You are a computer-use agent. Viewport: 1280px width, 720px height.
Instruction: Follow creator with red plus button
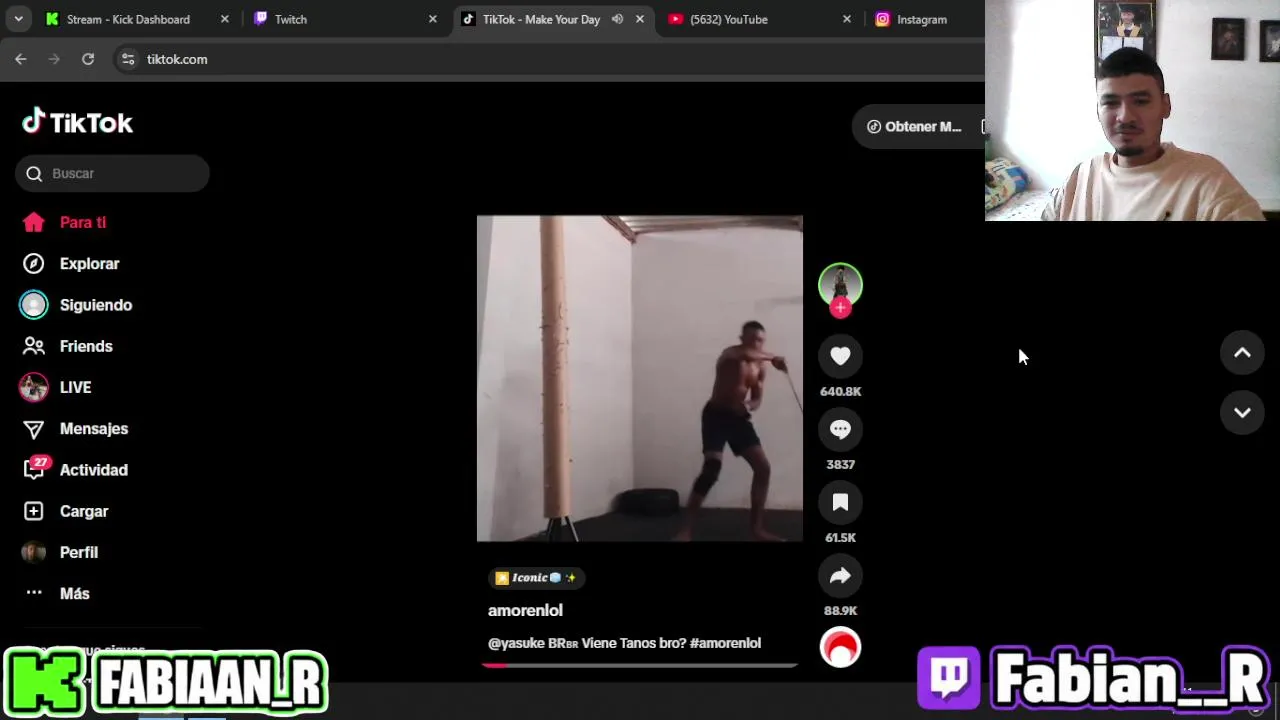(x=840, y=308)
